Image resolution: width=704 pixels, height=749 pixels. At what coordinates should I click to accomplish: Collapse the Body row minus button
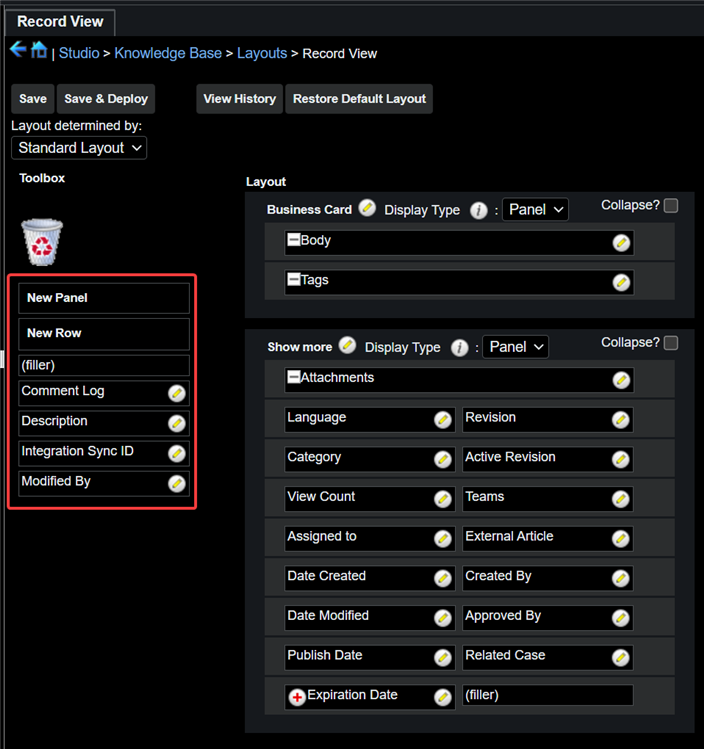coord(294,241)
